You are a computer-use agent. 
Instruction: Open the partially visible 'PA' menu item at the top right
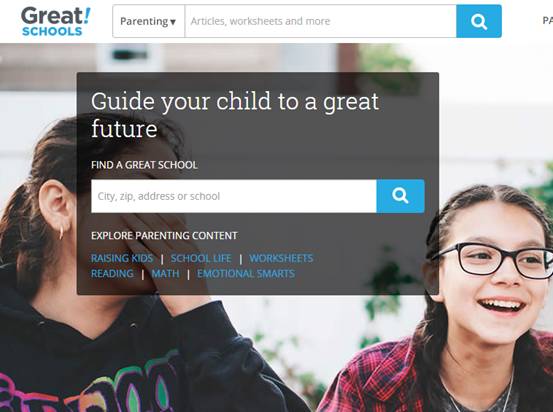[x=547, y=21]
